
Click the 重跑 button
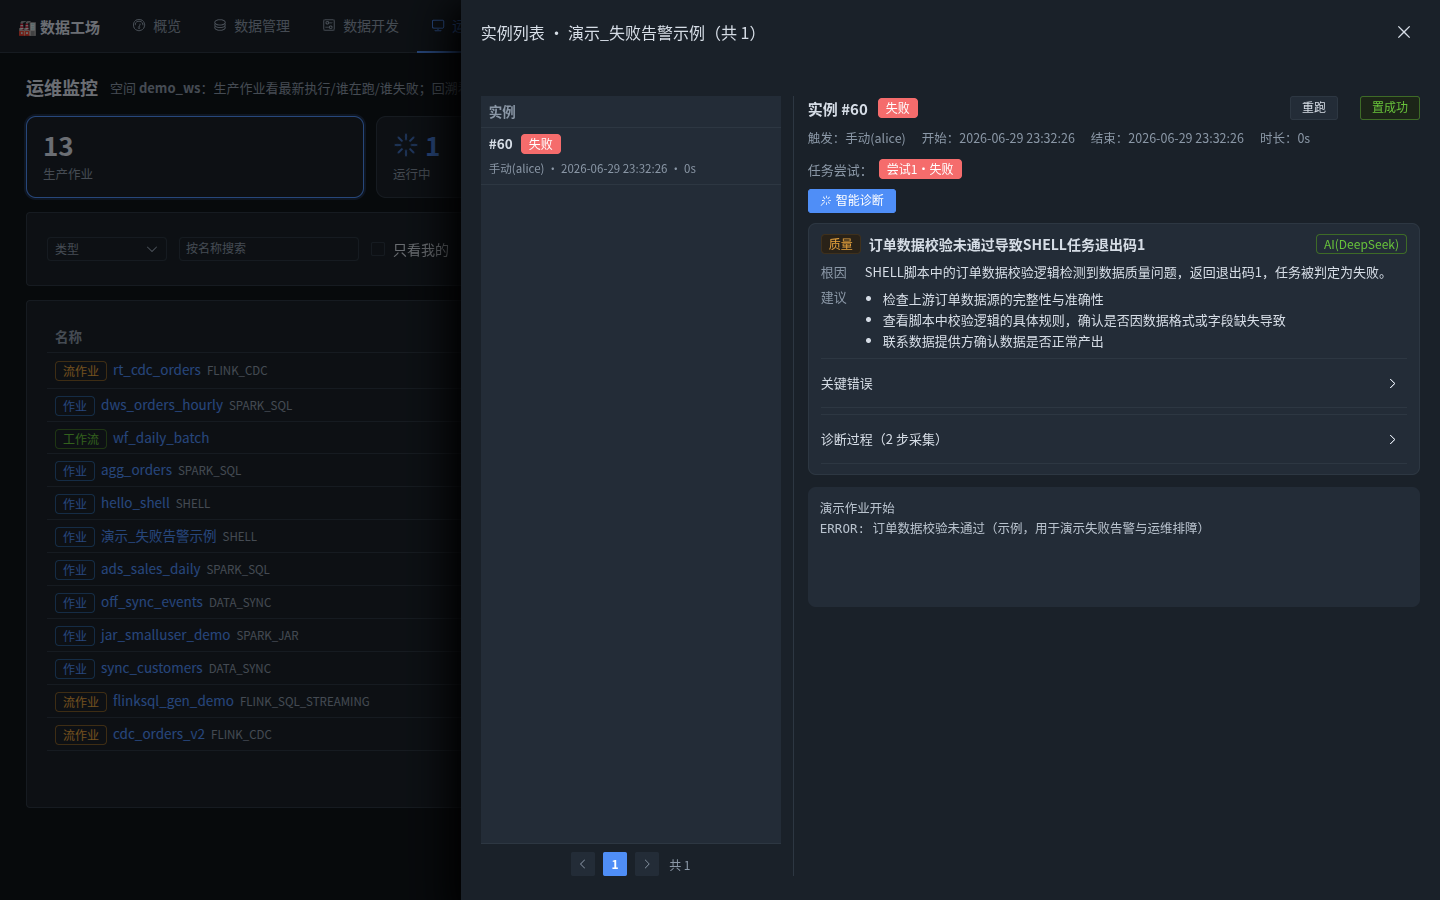[1314, 108]
